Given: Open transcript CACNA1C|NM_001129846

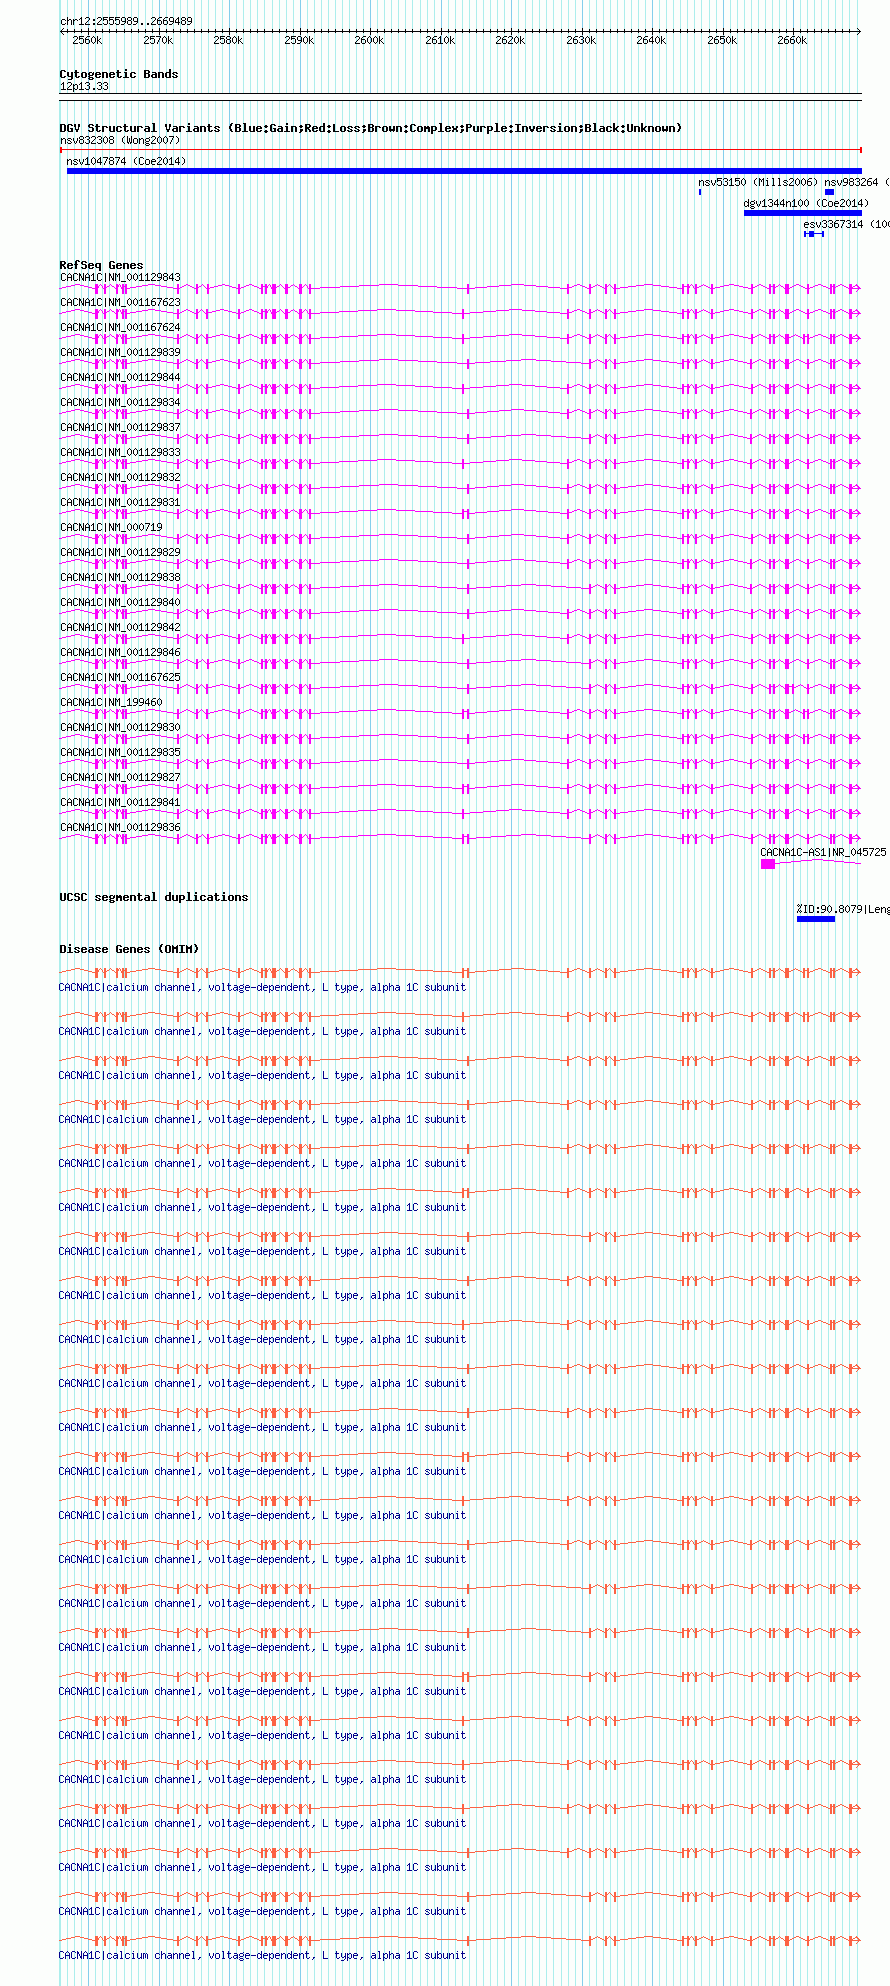Looking at the screenshot, I should coord(120,653).
